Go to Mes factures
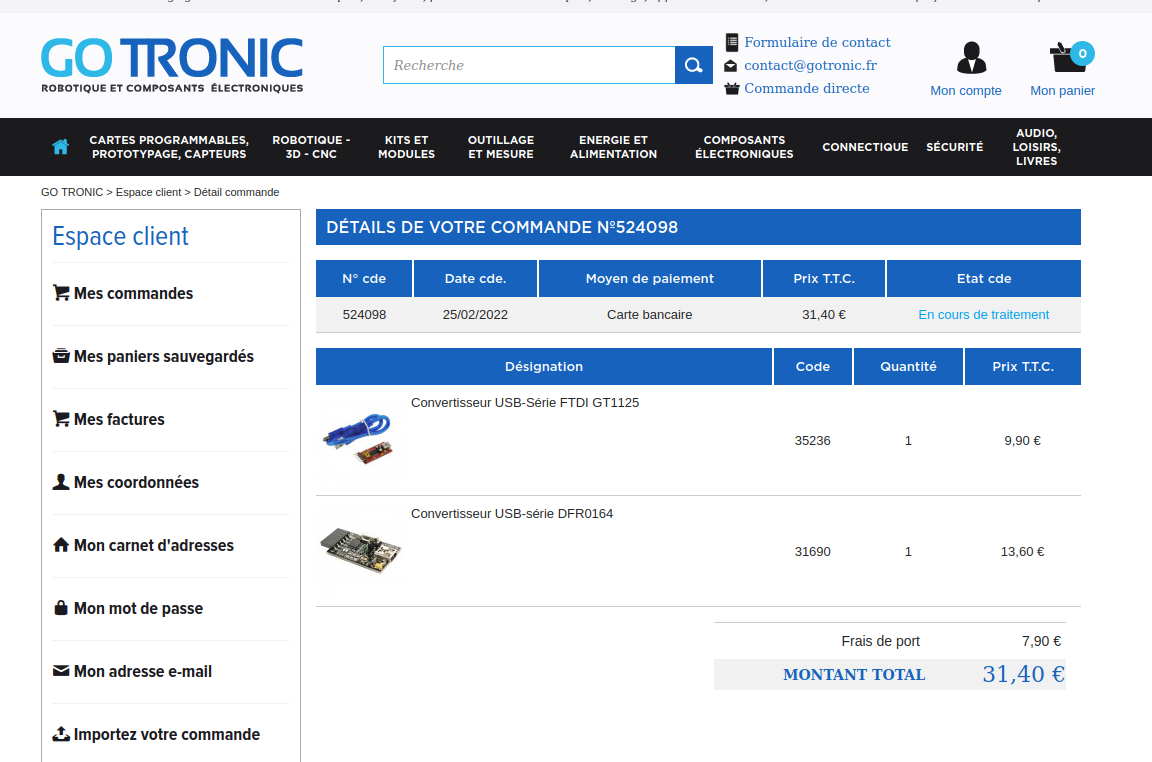Viewport: 1152px width, 762px height. (x=119, y=419)
